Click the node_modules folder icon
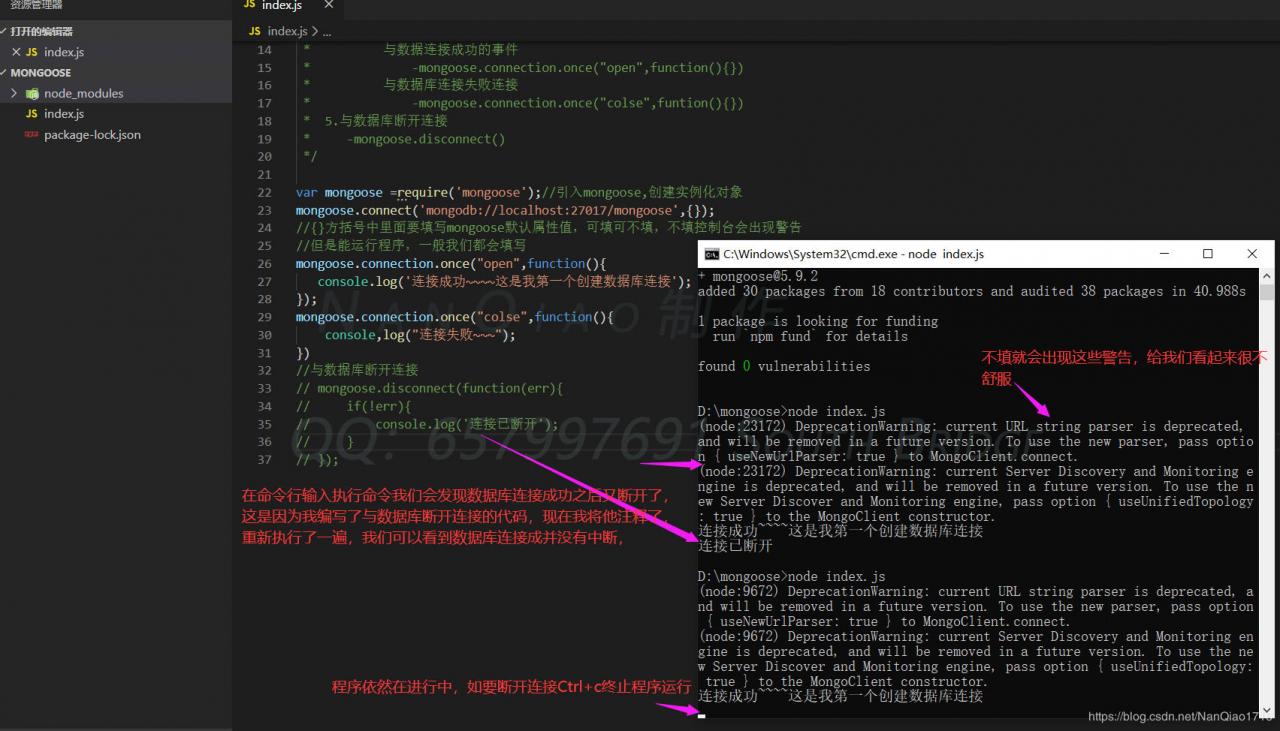The image size is (1280, 731). tap(32, 93)
